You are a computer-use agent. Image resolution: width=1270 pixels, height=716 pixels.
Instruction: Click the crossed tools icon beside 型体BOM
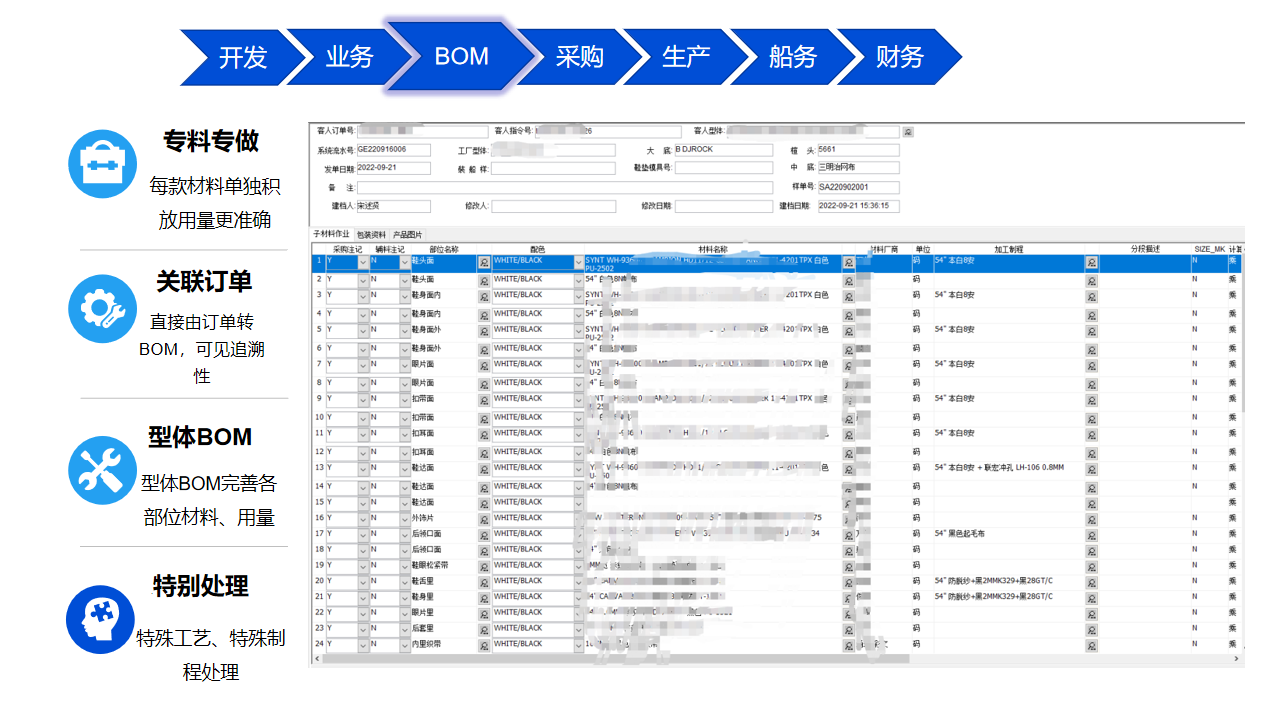(x=102, y=470)
